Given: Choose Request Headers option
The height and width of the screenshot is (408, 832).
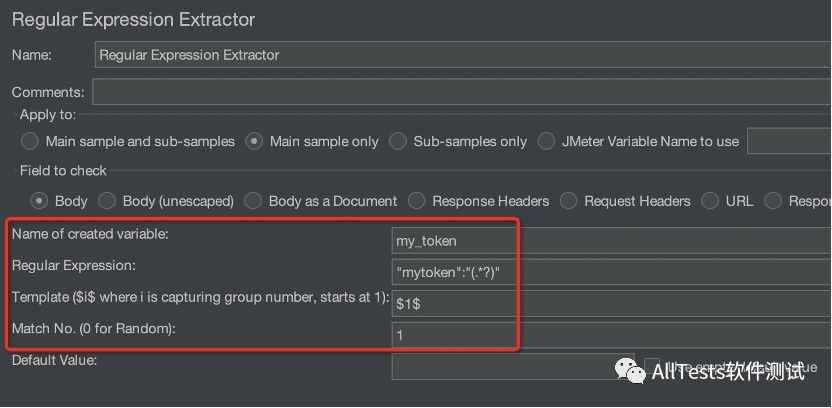Looking at the screenshot, I should pyautogui.click(x=568, y=201).
